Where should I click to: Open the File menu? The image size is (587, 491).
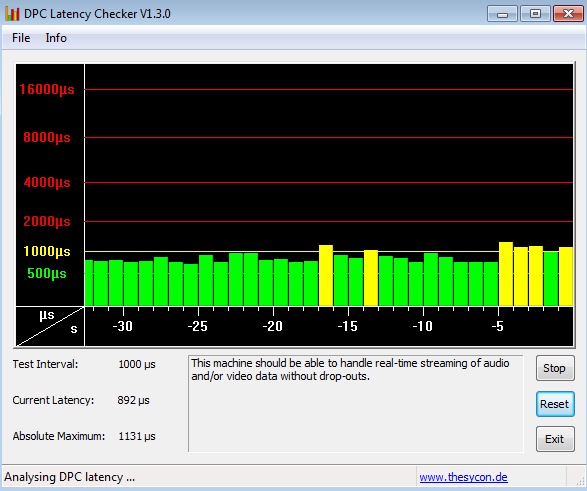tap(21, 38)
